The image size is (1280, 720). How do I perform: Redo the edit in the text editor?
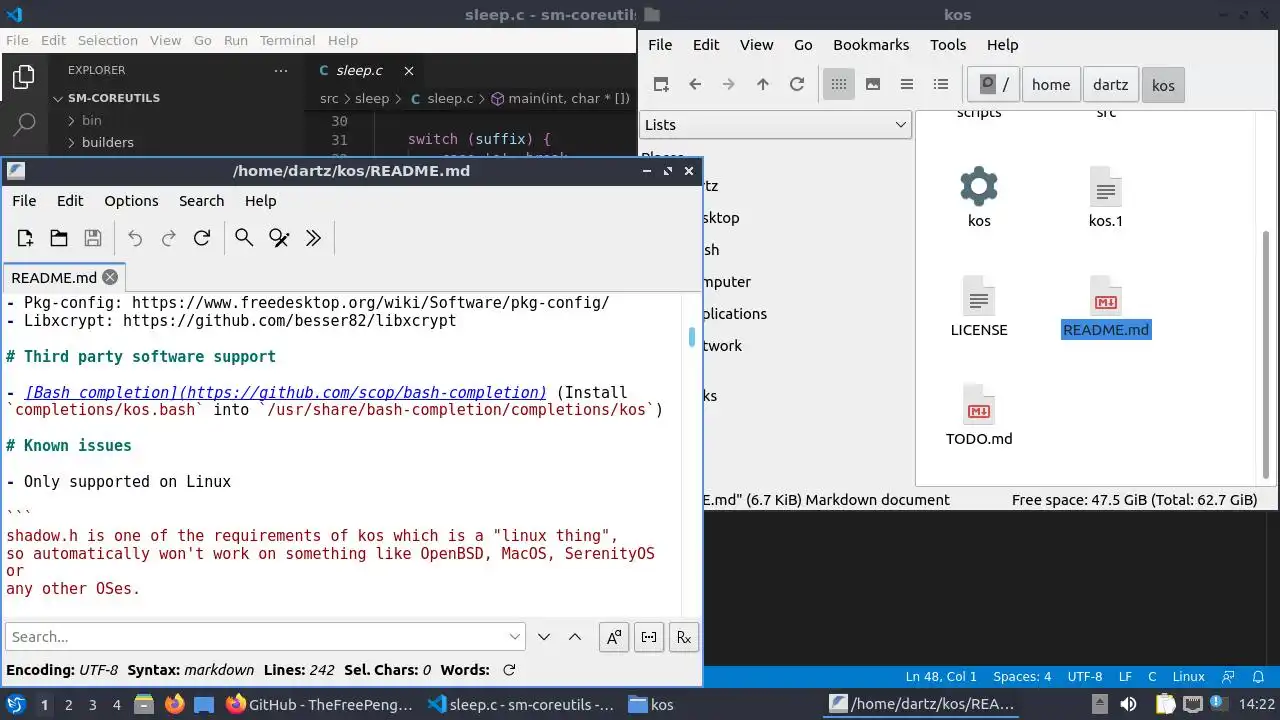[x=169, y=238]
